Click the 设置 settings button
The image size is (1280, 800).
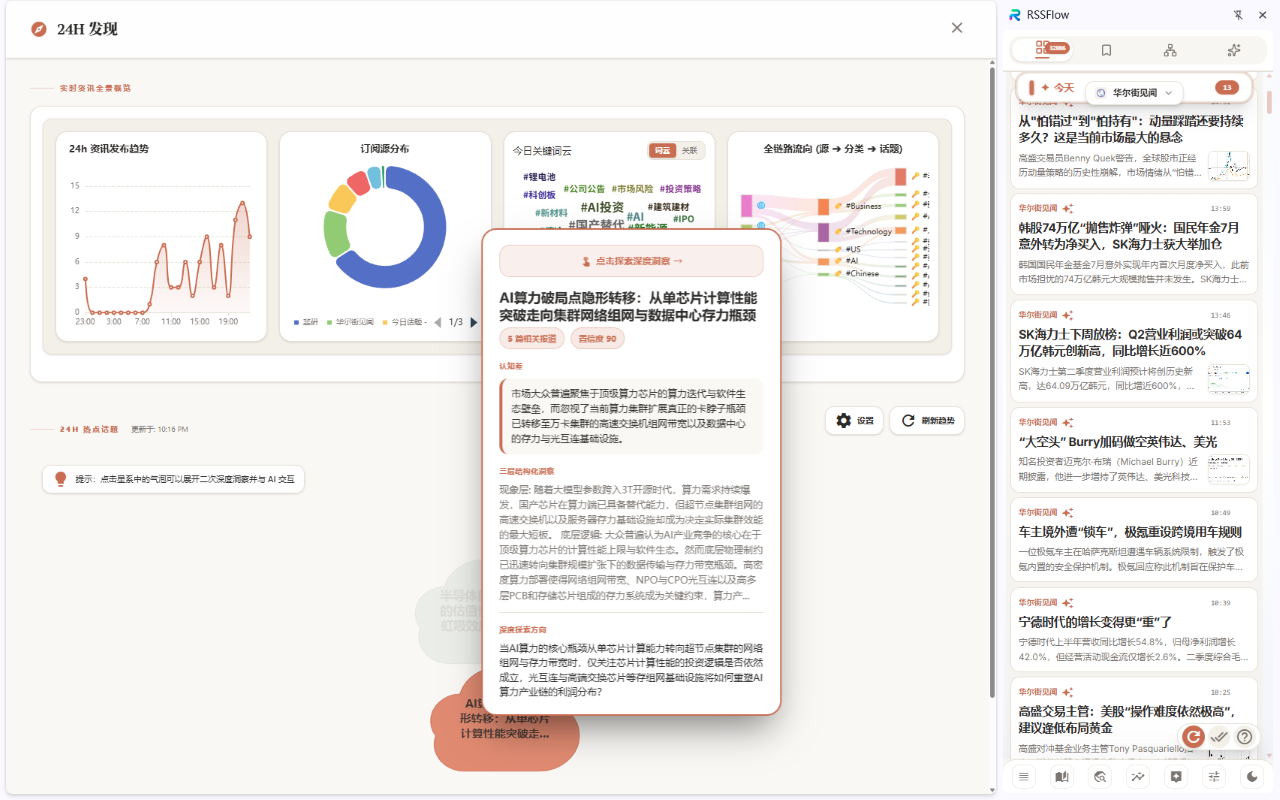854,421
